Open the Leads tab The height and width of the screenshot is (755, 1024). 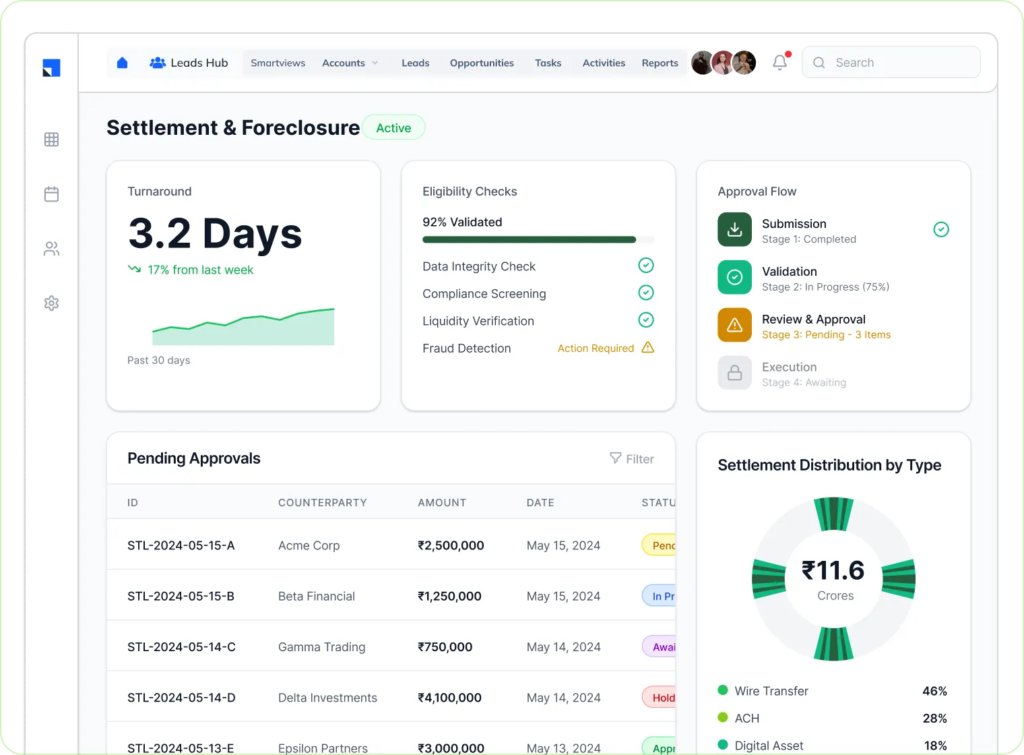click(x=415, y=63)
